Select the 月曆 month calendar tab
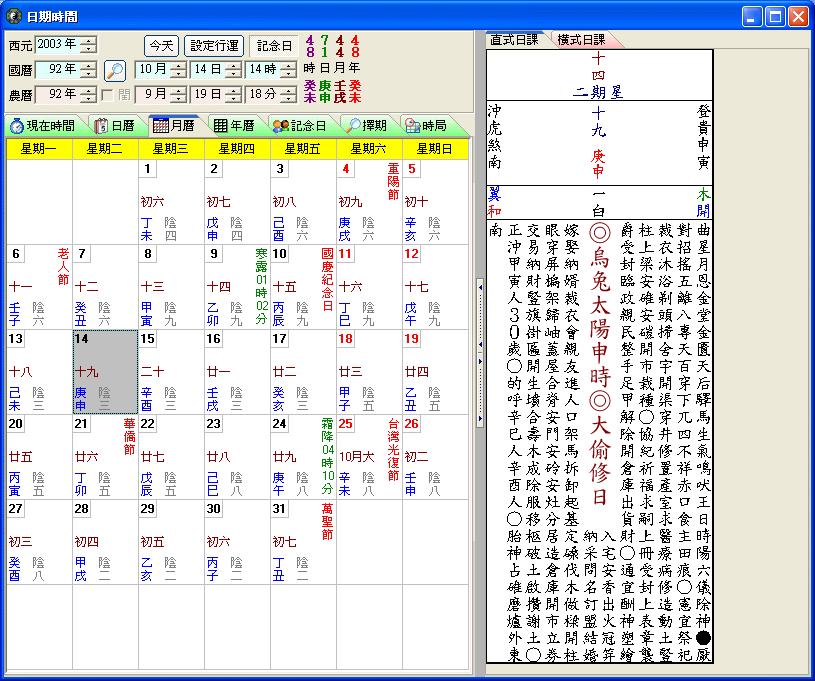This screenshot has height=681, width=815. pos(174,125)
